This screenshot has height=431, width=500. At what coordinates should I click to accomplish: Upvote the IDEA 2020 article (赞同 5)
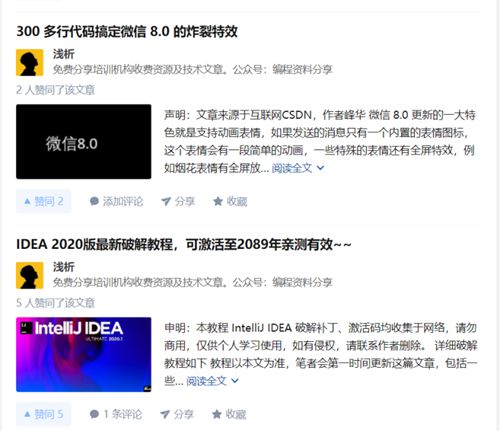click(x=44, y=414)
